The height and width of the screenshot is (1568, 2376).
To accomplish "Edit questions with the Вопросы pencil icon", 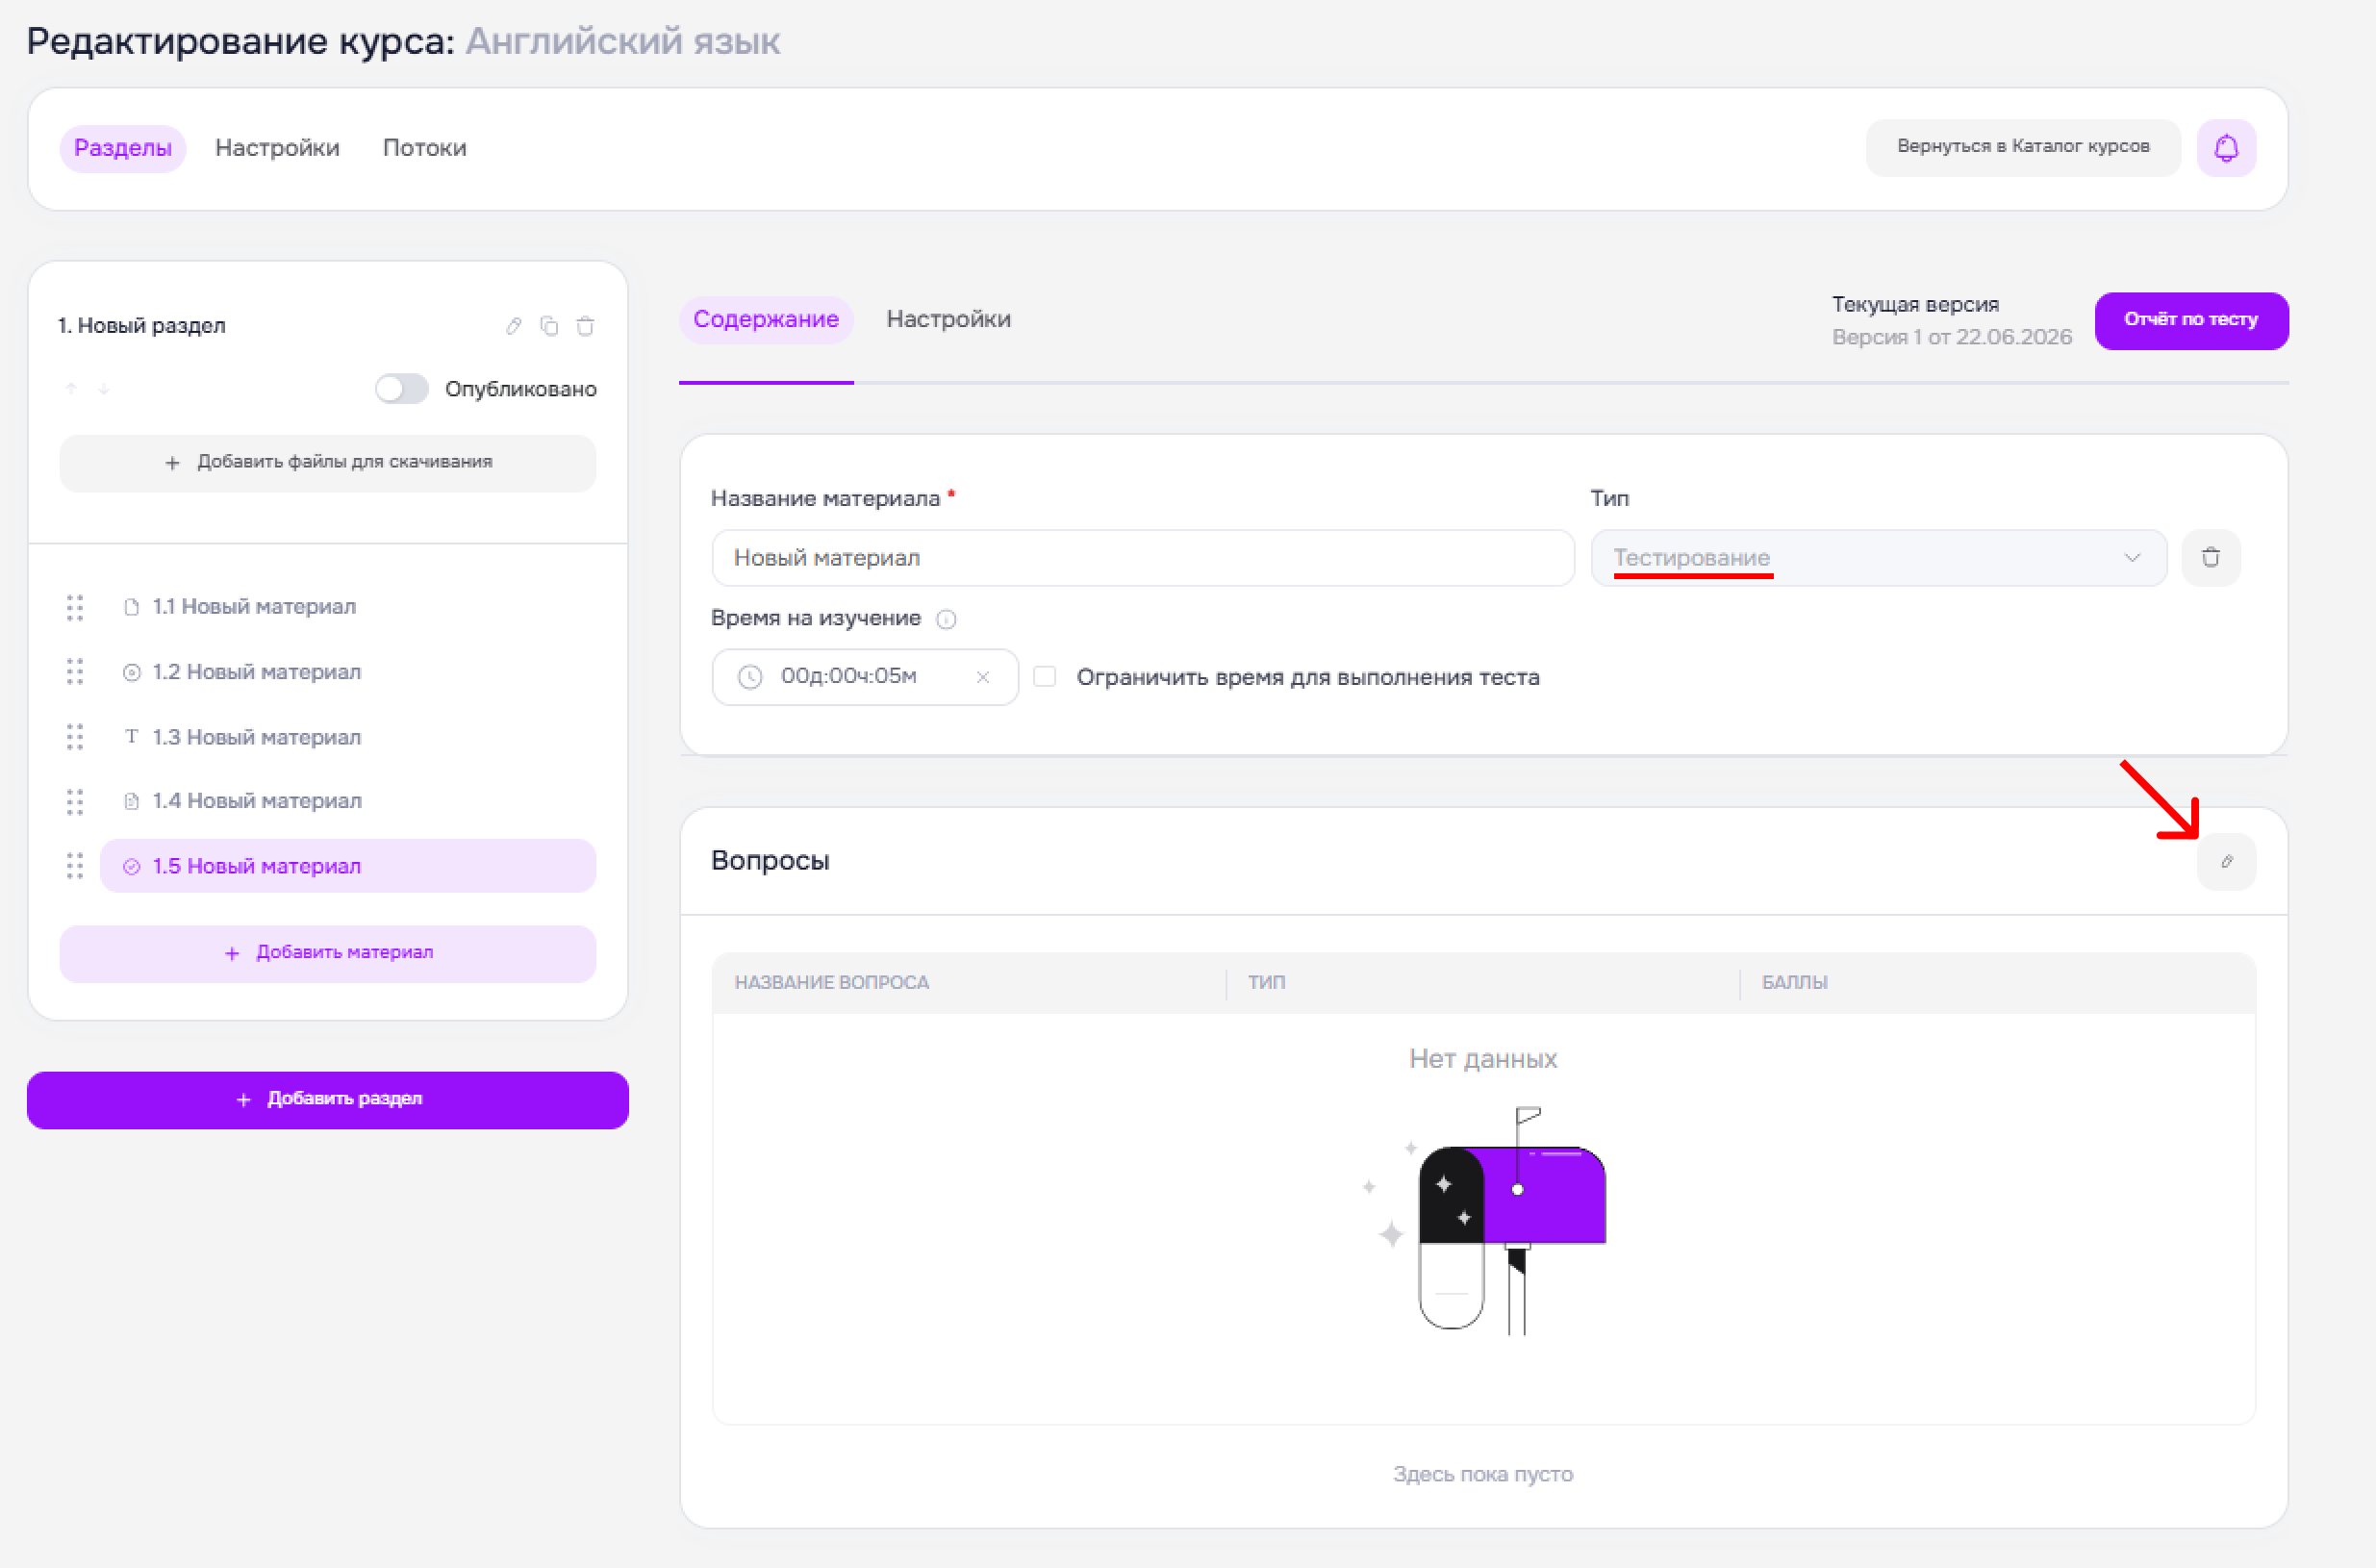I will 2225,861.
